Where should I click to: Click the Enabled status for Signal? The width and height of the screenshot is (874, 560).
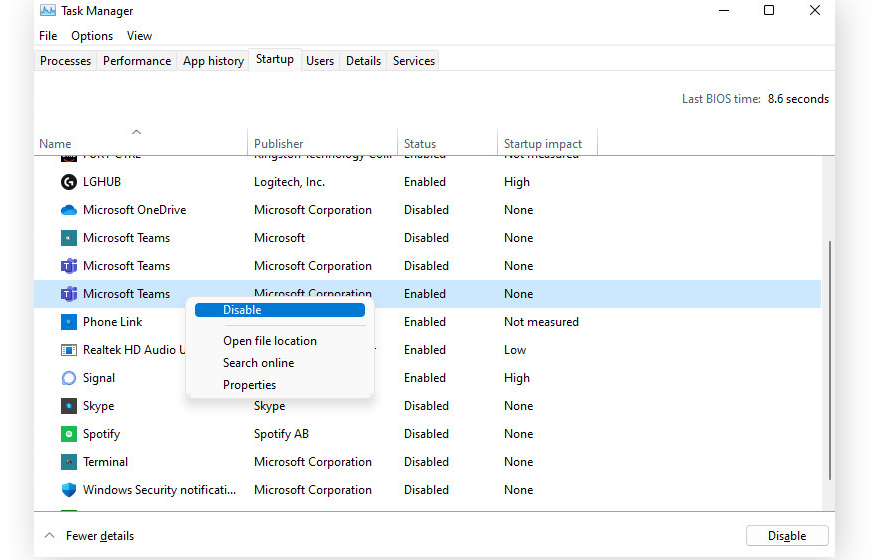(x=425, y=378)
